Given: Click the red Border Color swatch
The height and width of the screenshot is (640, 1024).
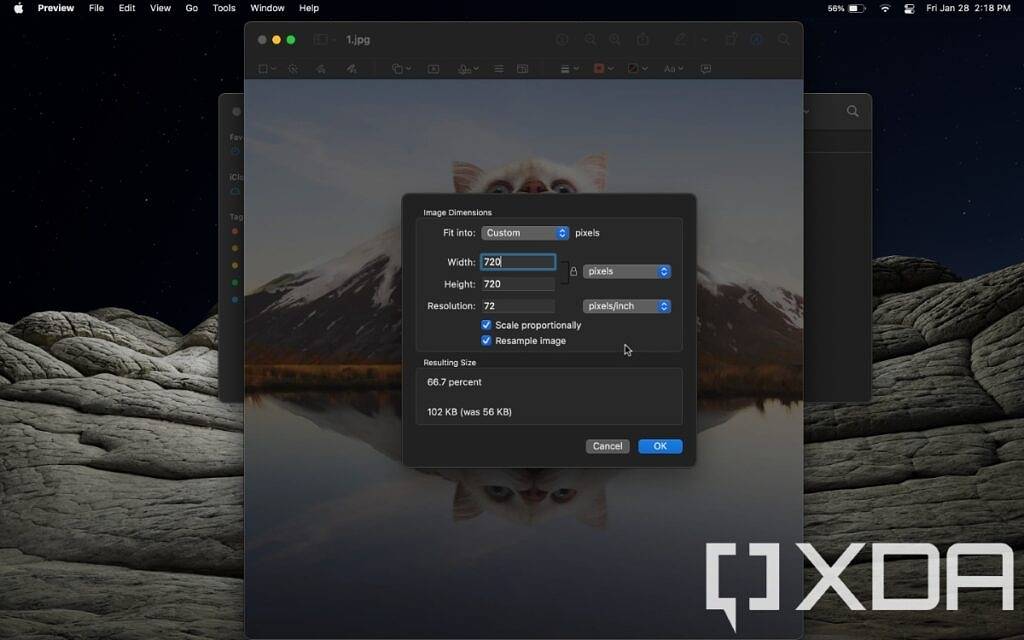Looking at the screenshot, I should pos(597,69).
